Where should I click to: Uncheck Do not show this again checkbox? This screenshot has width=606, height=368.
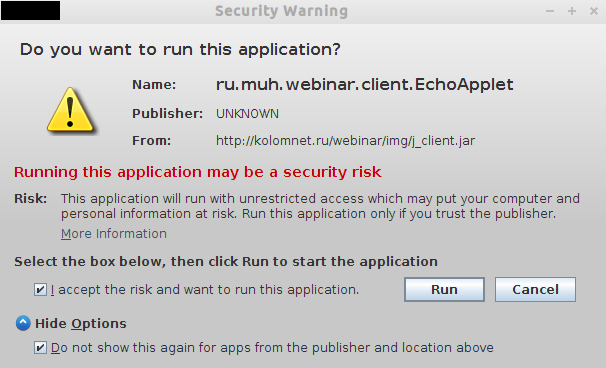[40, 348]
